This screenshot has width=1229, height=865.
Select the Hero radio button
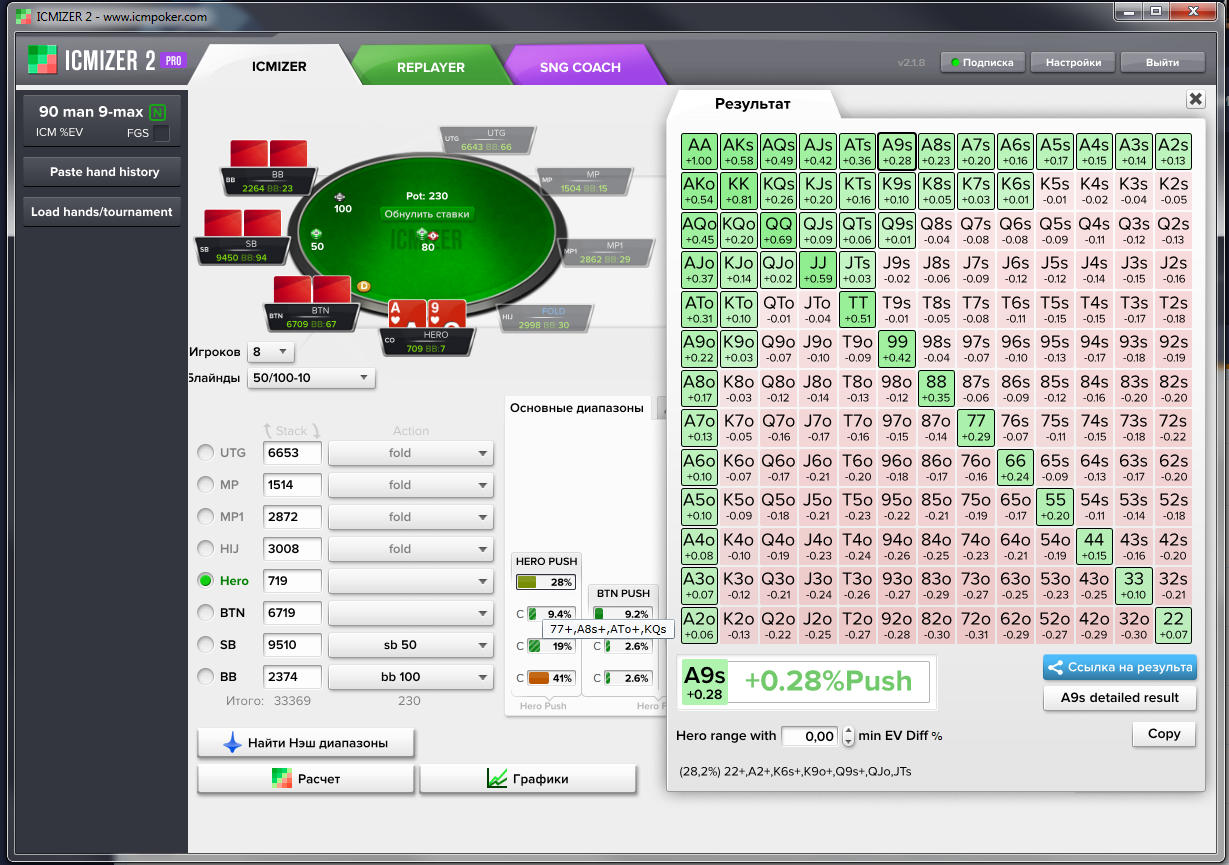(x=206, y=580)
